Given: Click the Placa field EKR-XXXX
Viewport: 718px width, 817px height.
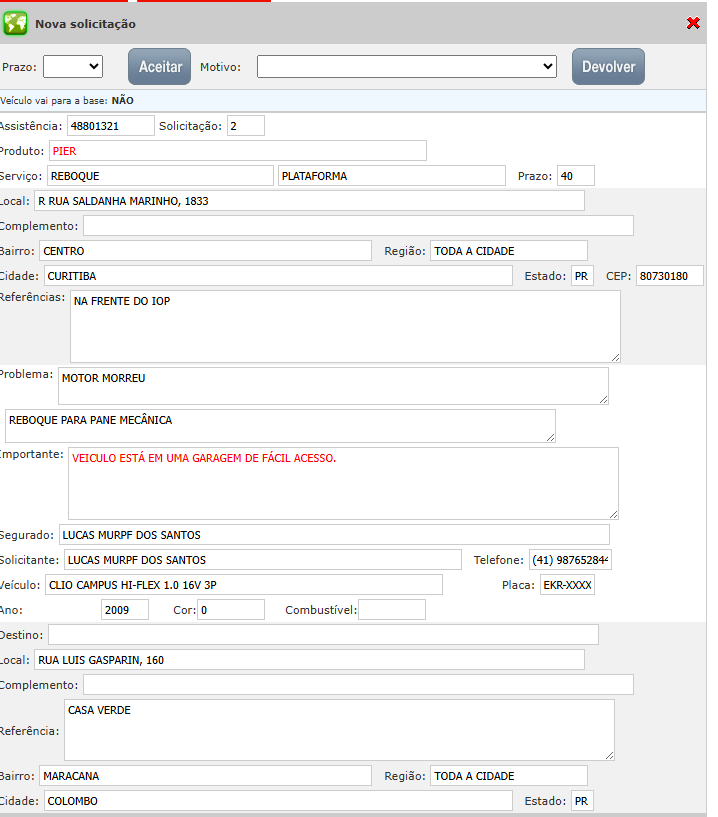Looking at the screenshot, I should 567,585.
